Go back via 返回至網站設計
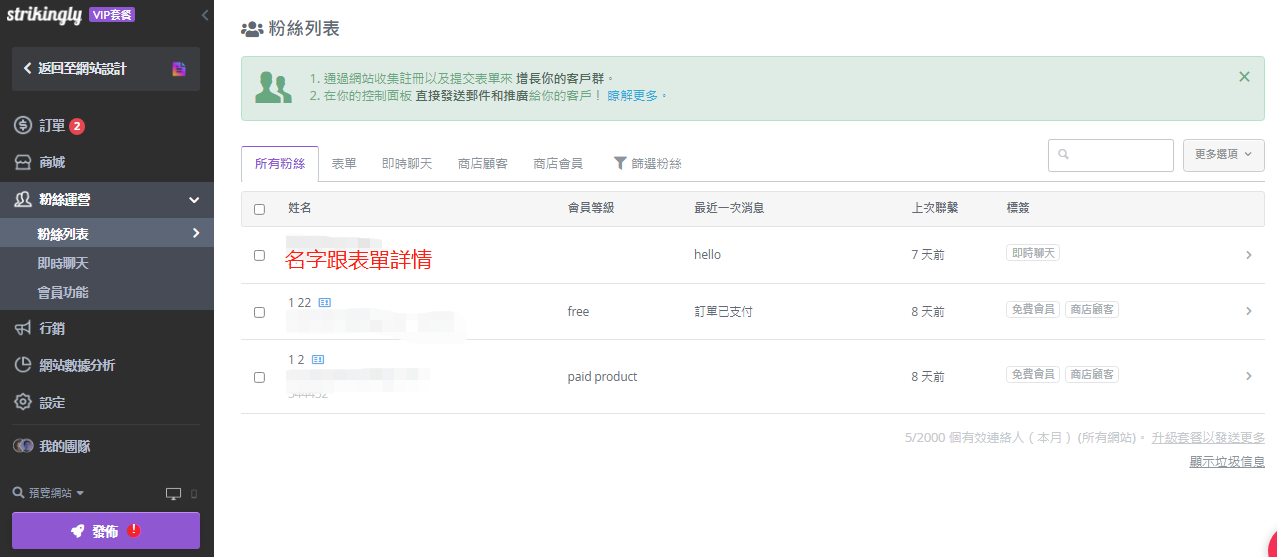The image size is (1277, 557). tap(106, 69)
